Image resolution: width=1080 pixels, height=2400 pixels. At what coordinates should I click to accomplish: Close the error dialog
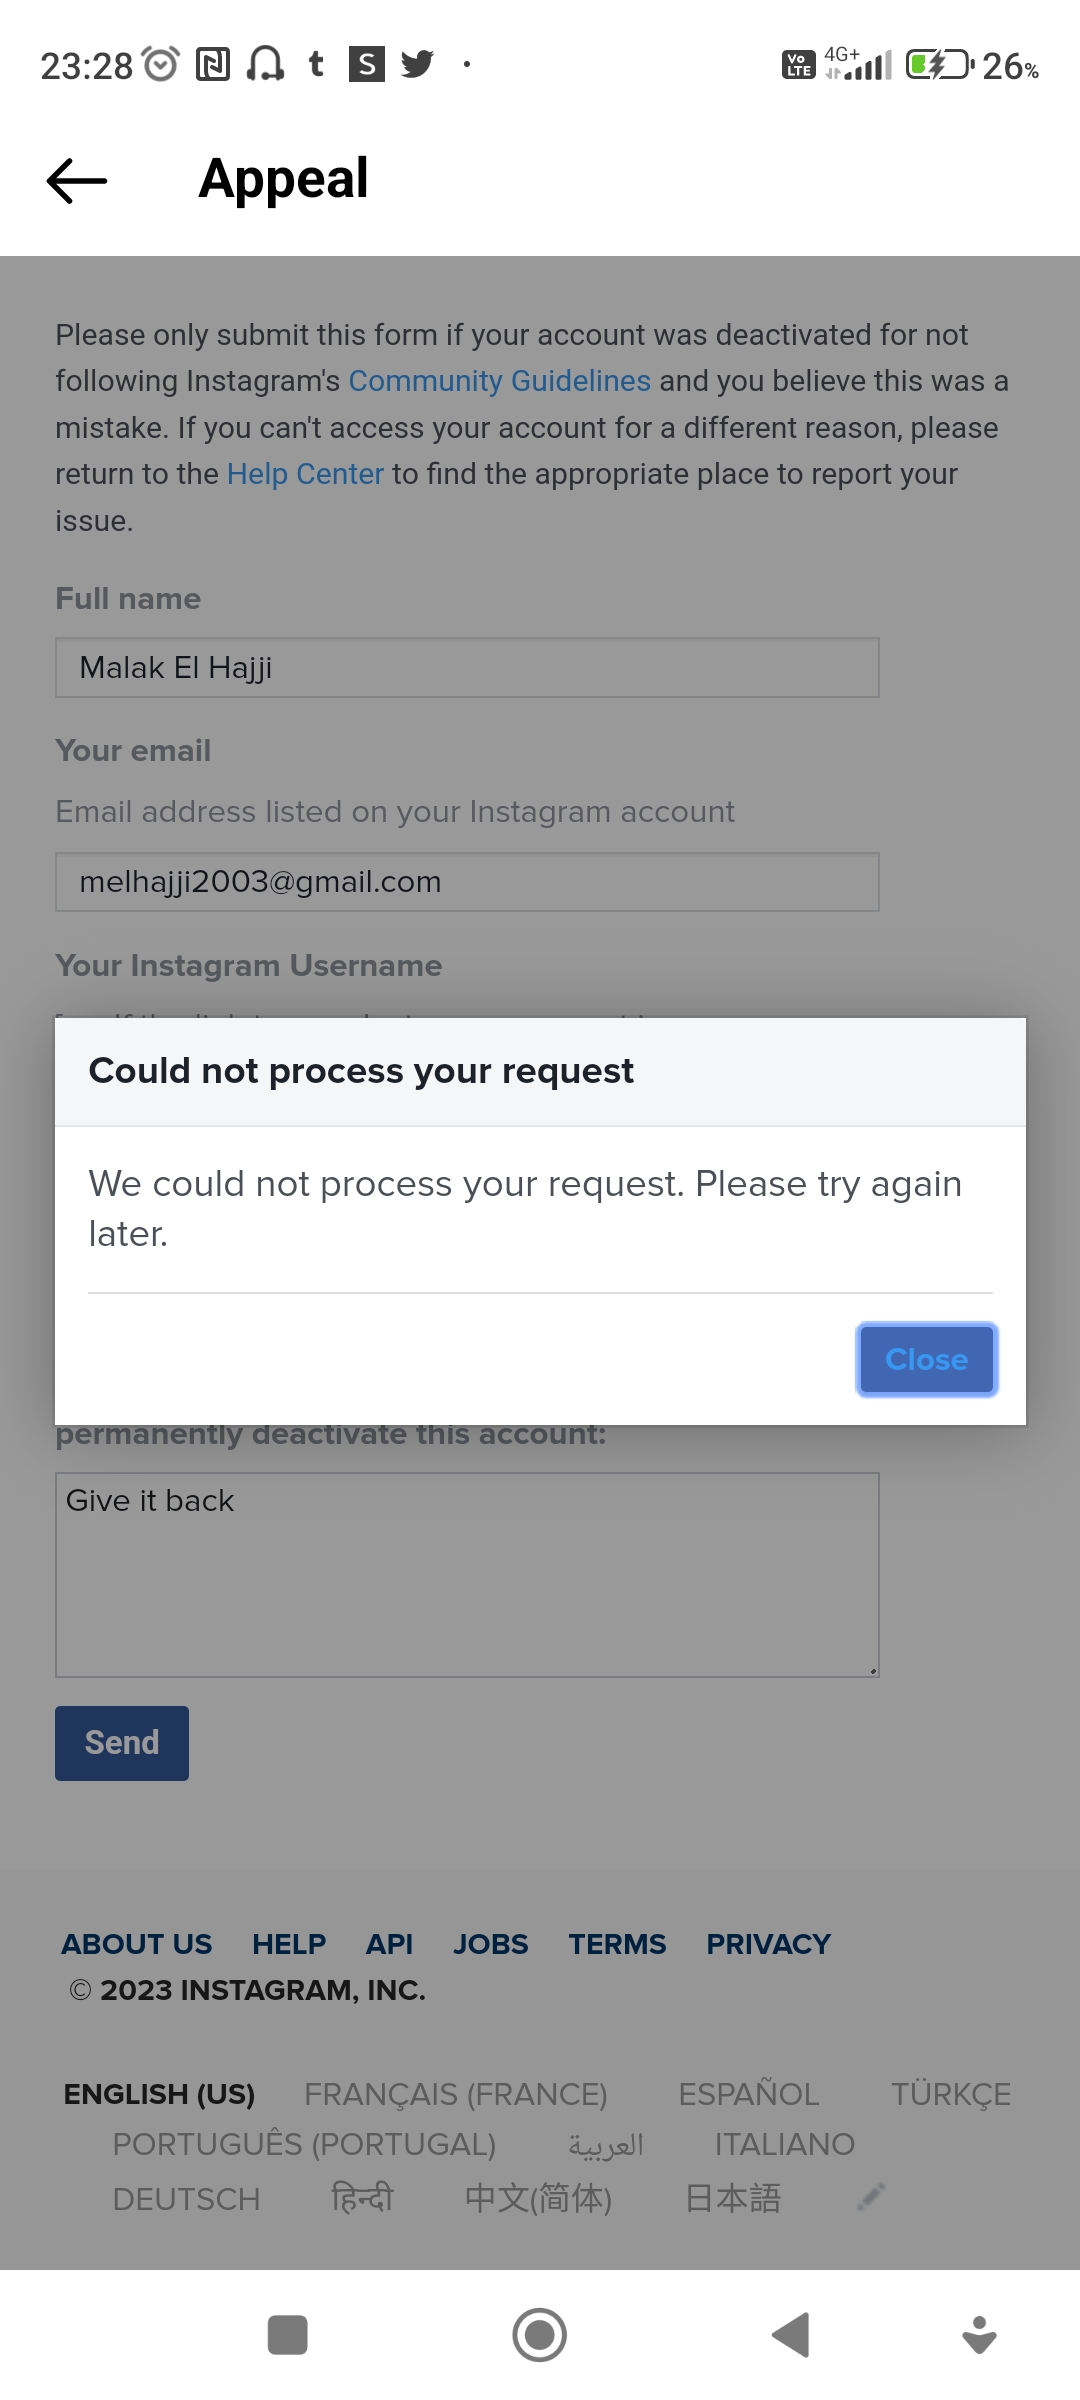(x=925, y=1359)
